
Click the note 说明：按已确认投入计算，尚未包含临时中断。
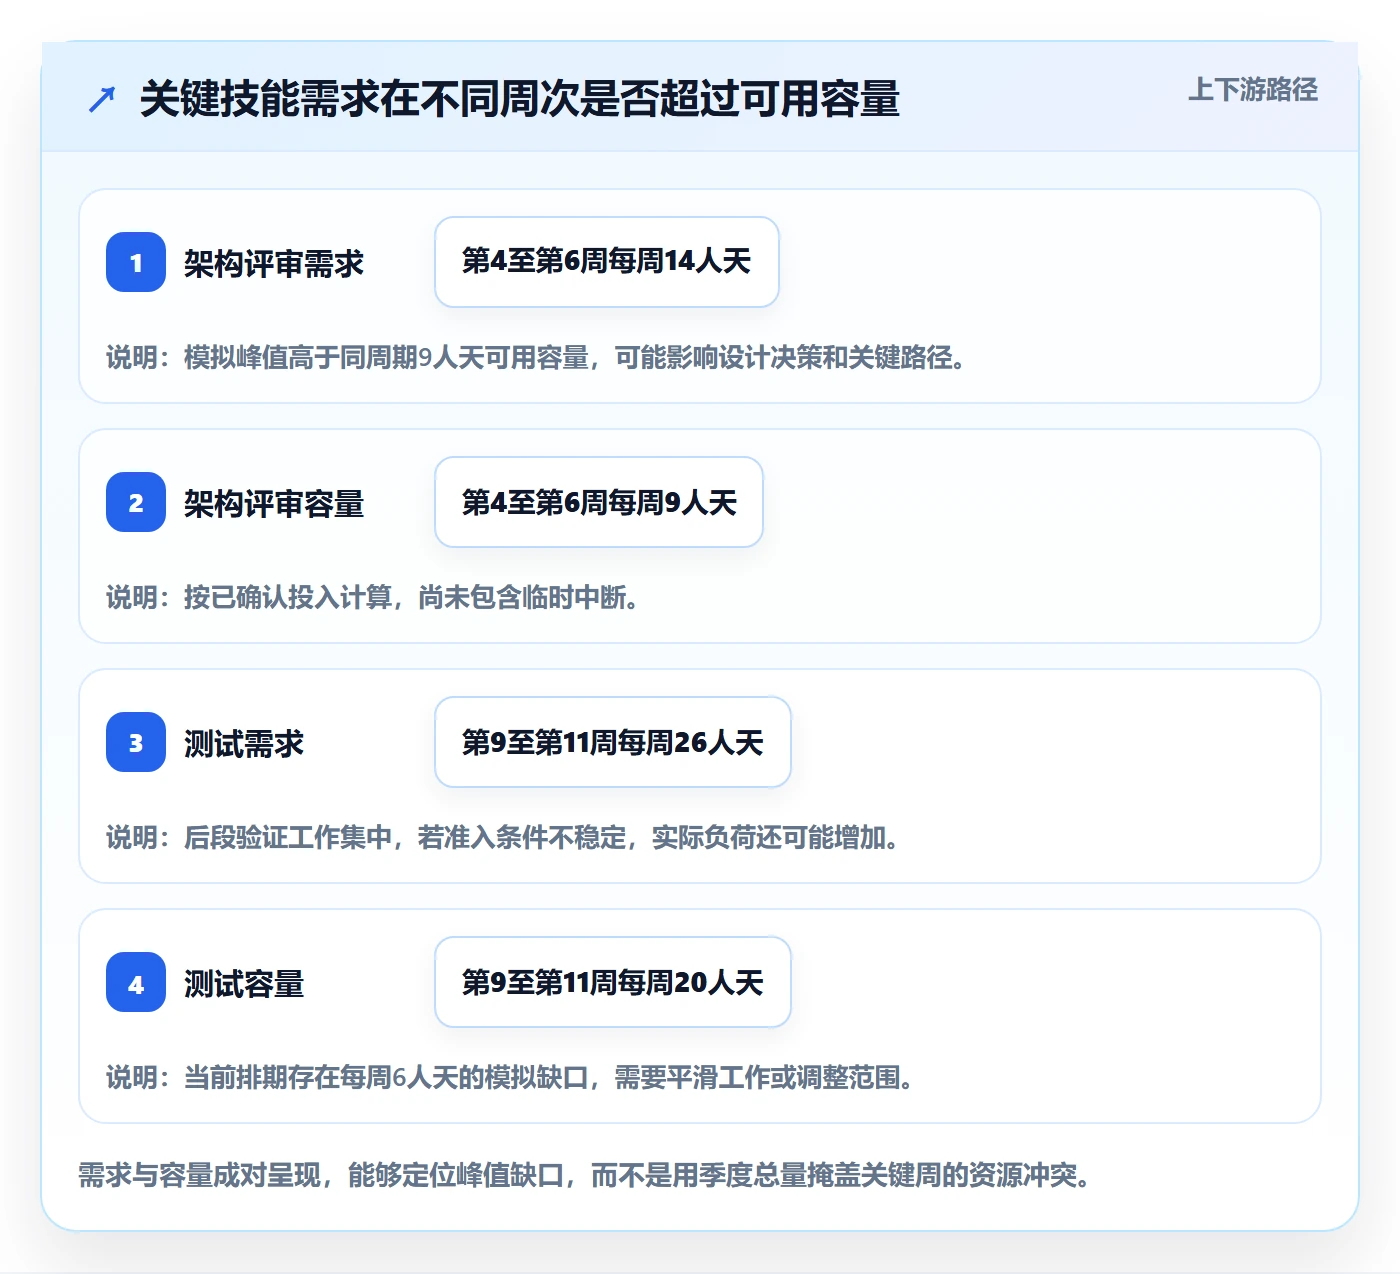tap(373, 598)
